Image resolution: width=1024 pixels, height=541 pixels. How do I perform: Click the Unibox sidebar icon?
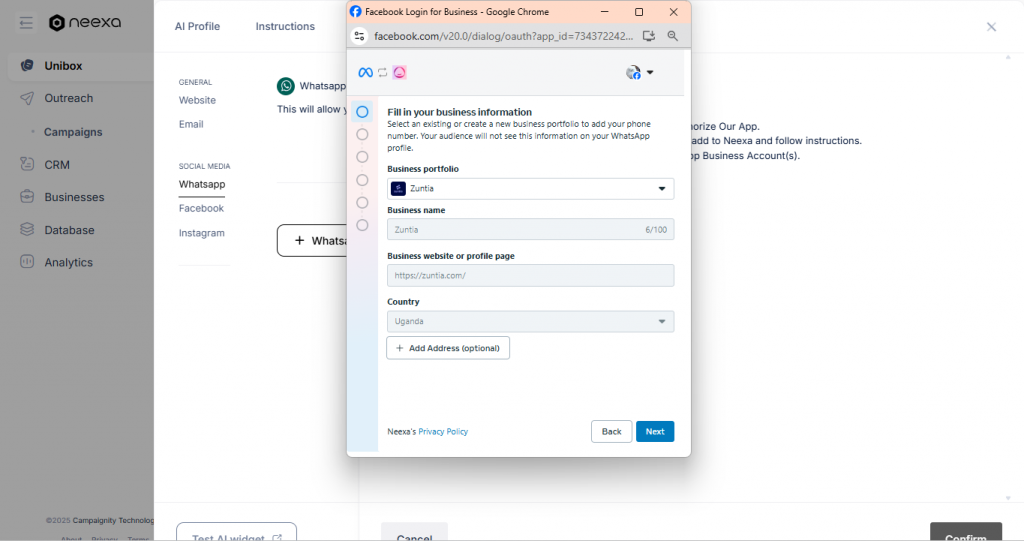(27, 65)
